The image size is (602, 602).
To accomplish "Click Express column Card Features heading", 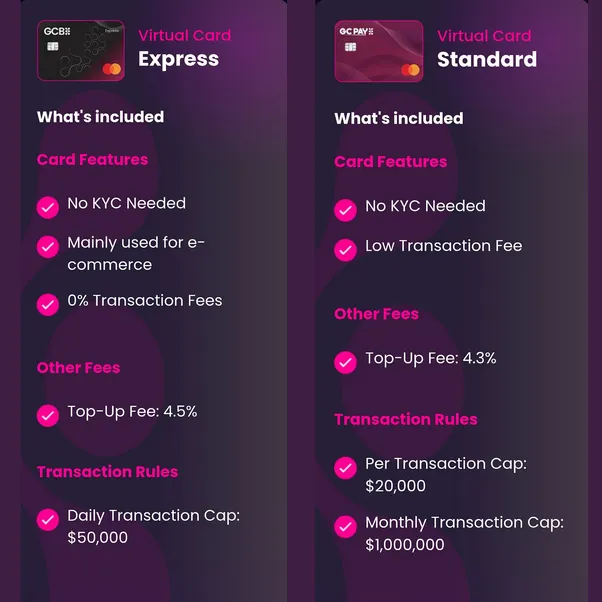I will click(93, 159).
